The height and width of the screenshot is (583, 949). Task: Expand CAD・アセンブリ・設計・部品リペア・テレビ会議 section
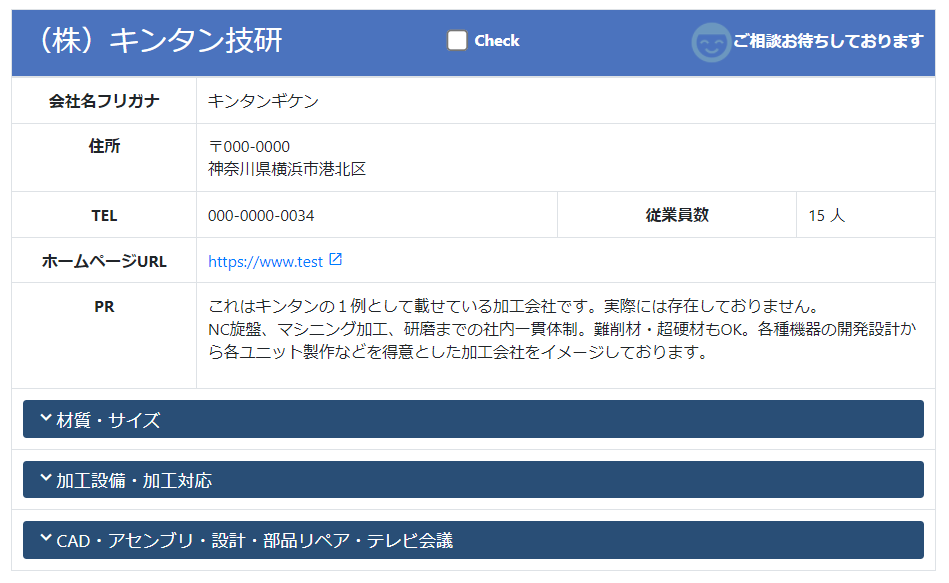[472, 540]
